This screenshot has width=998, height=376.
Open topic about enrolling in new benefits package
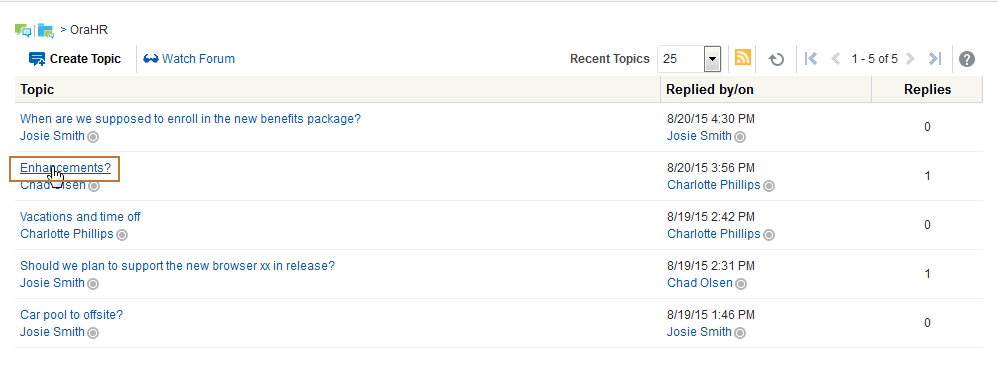coord(190,119)
